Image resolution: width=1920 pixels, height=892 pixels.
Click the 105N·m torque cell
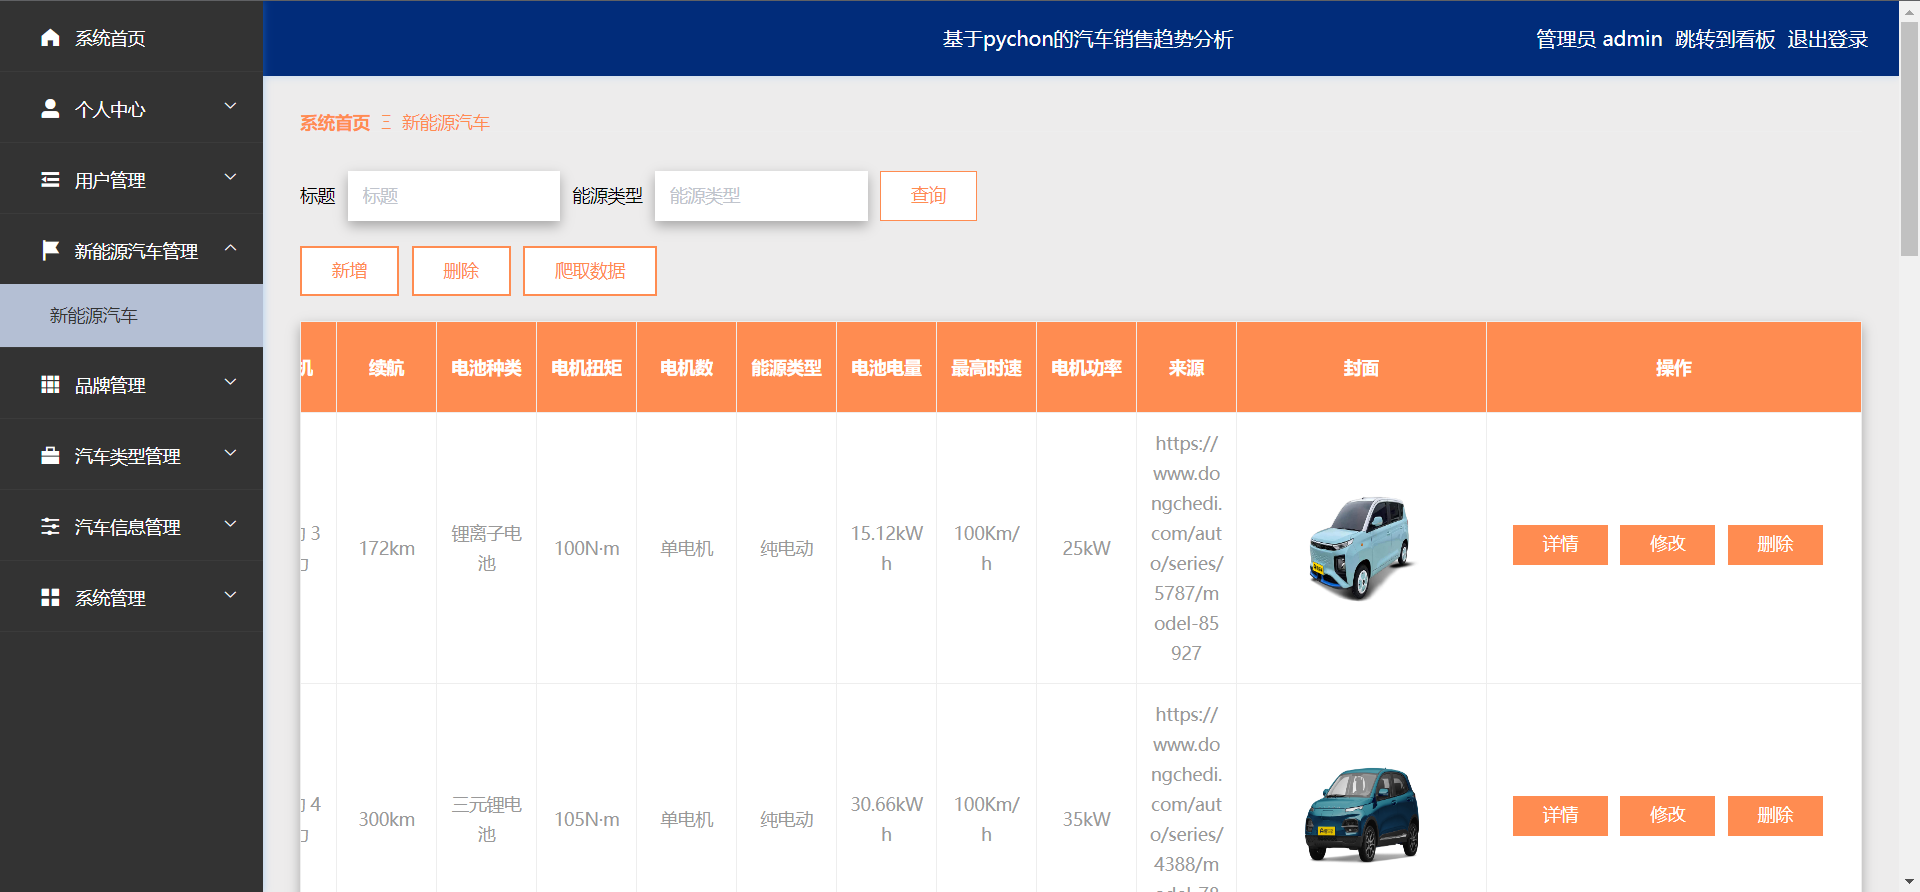586,819
